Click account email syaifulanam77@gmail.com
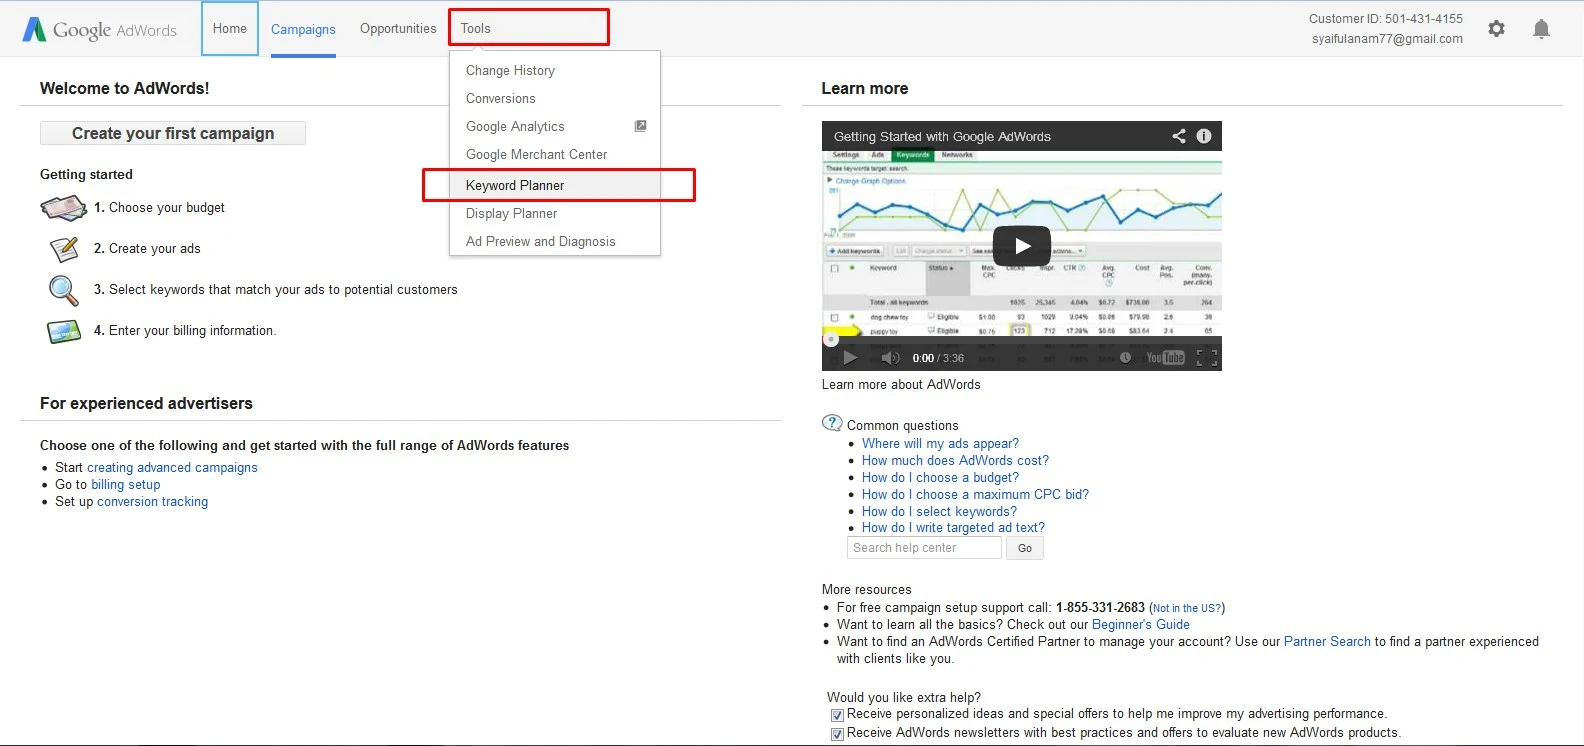 [1387, 39]
